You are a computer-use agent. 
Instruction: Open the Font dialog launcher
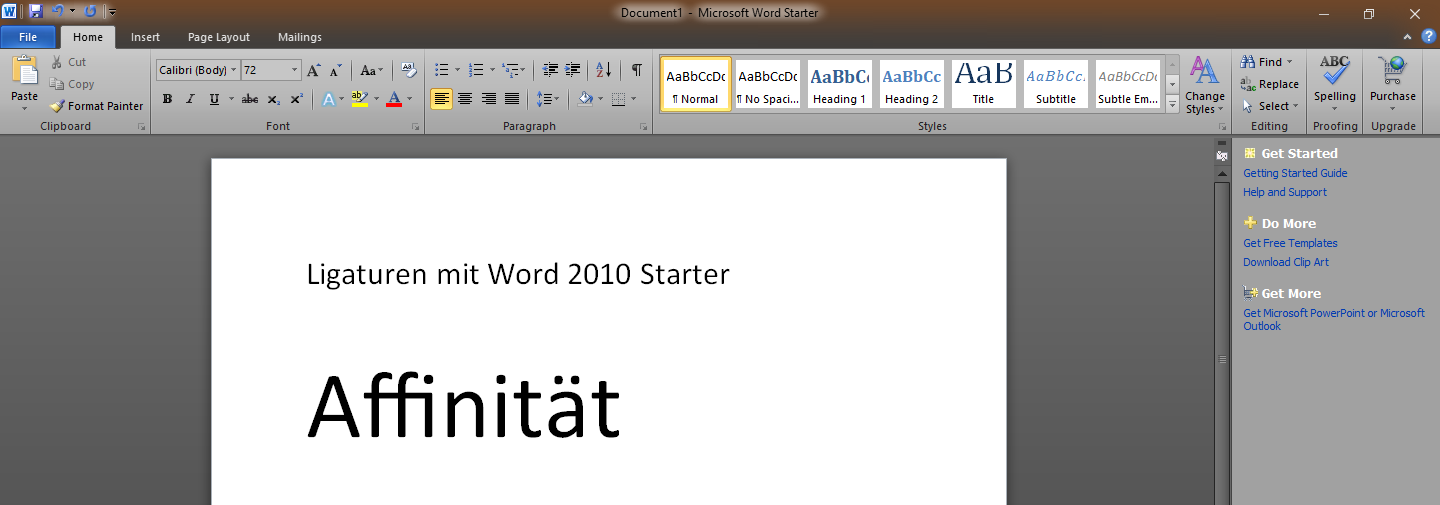[416, 127]
